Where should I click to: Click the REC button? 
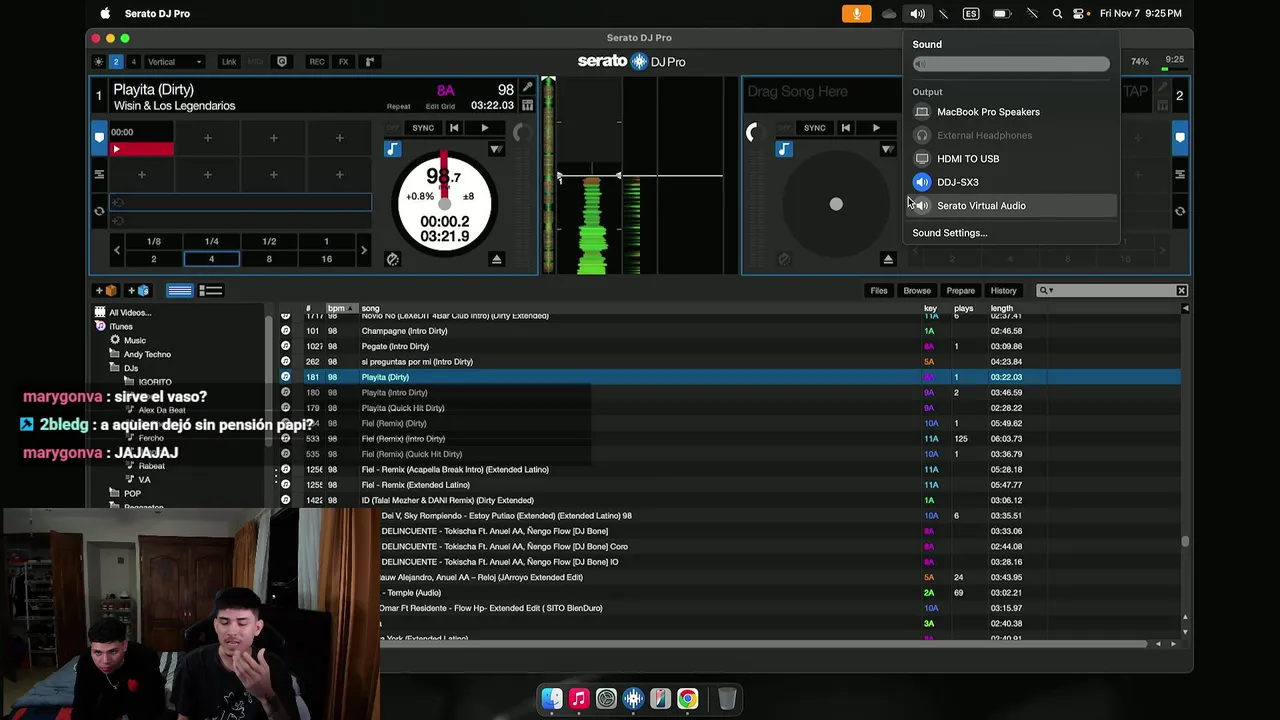pos(316,62)
